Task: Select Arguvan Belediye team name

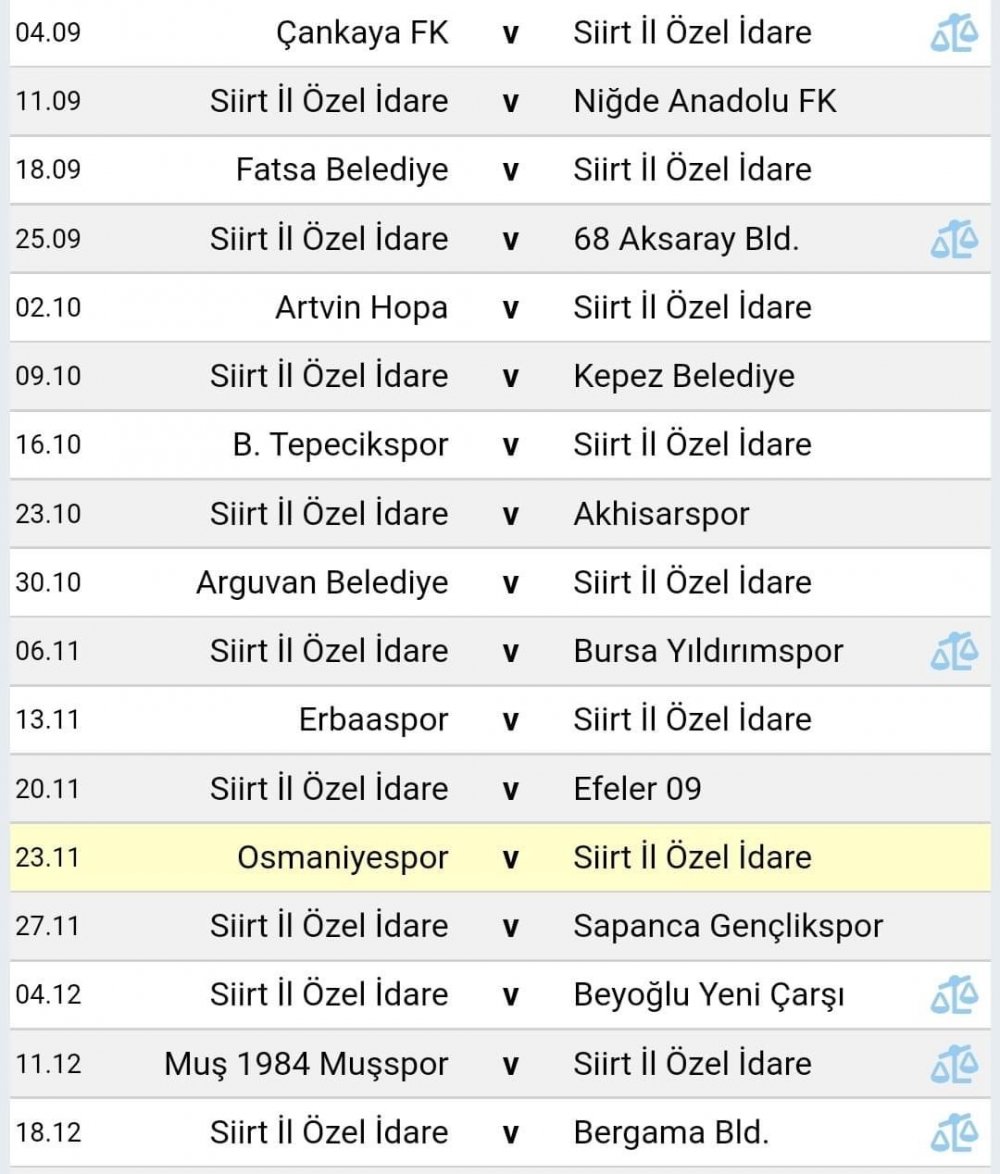Action: tap(322, 583)
